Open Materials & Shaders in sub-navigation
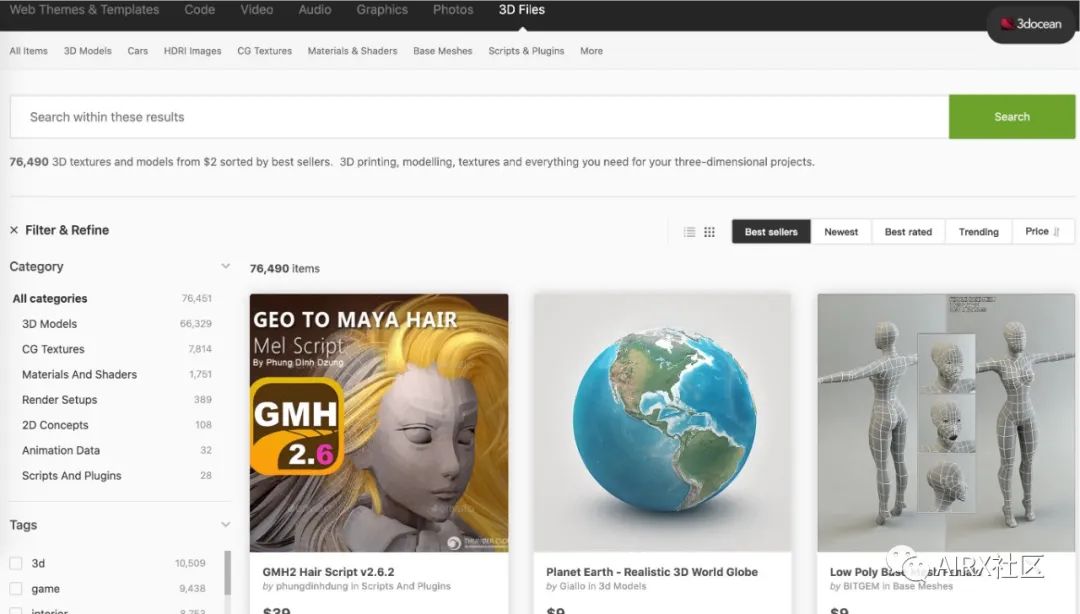Viewport: 1080px width, 614px height. click(353, 51)
